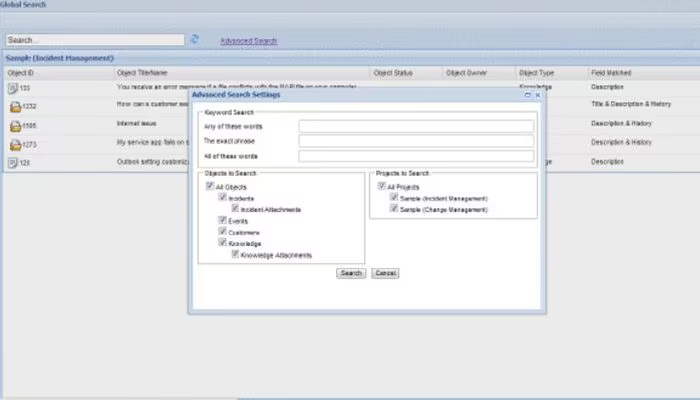Click the refresh icon beside search box
700x400 pixels.
[195, 39]
